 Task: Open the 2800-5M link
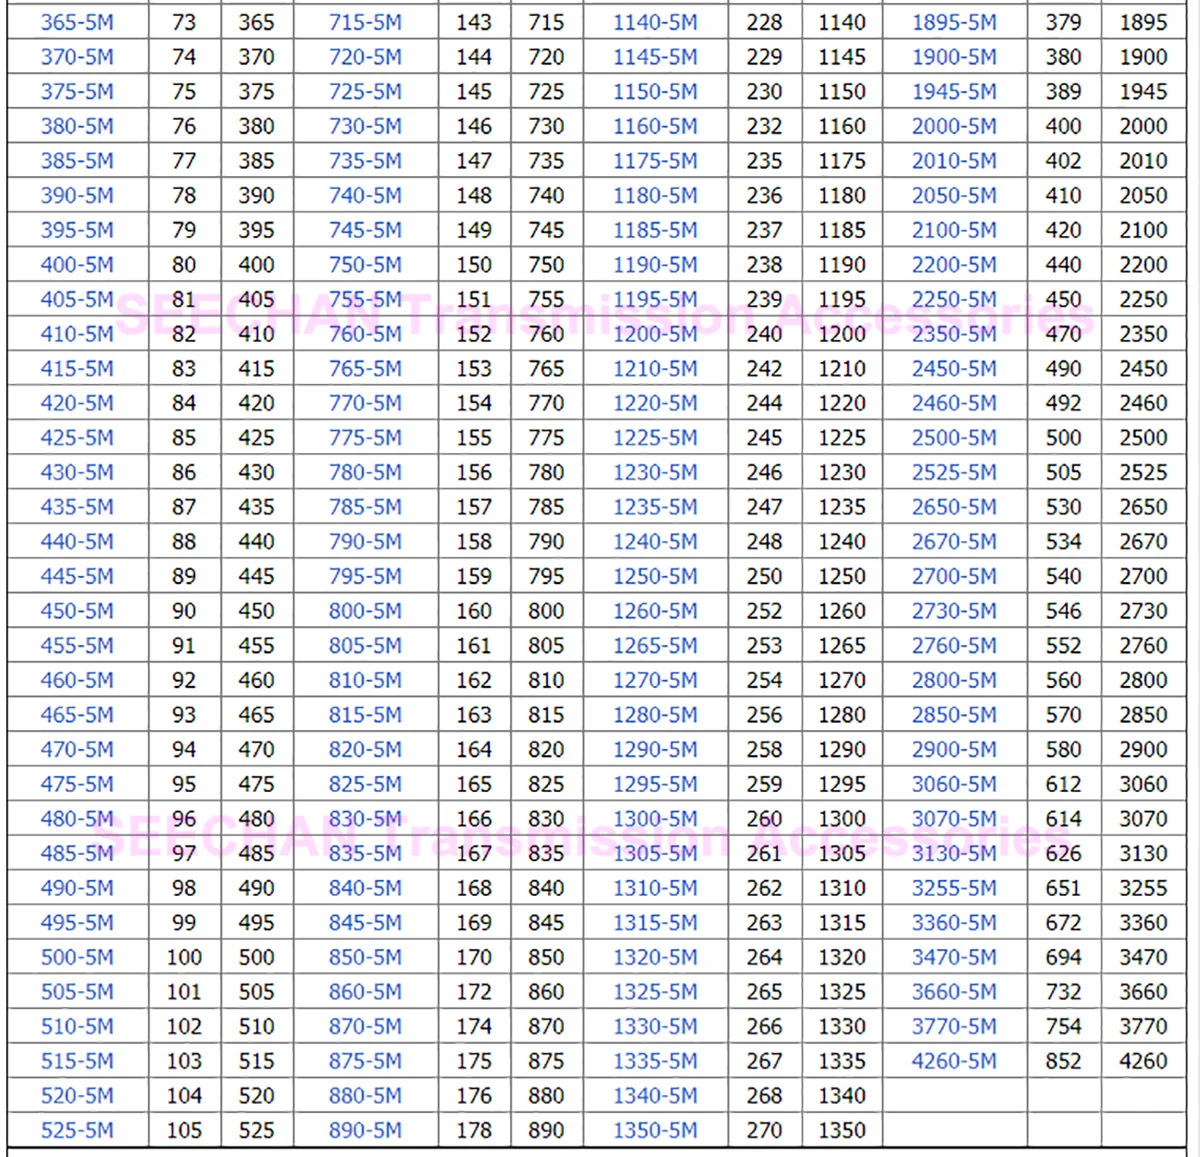click(x=954, y=680)
